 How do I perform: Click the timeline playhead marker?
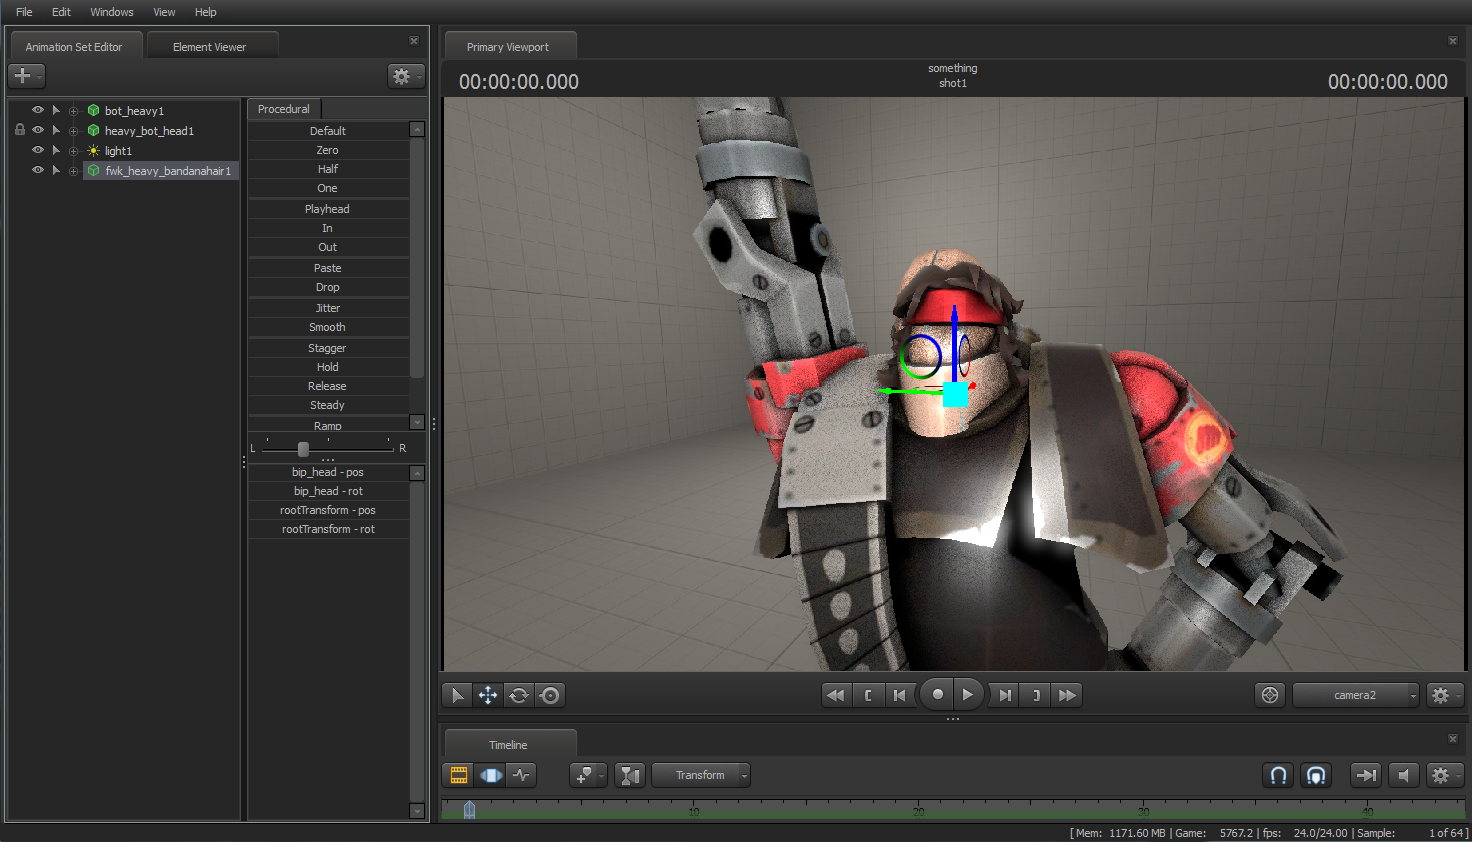(469, 809)
